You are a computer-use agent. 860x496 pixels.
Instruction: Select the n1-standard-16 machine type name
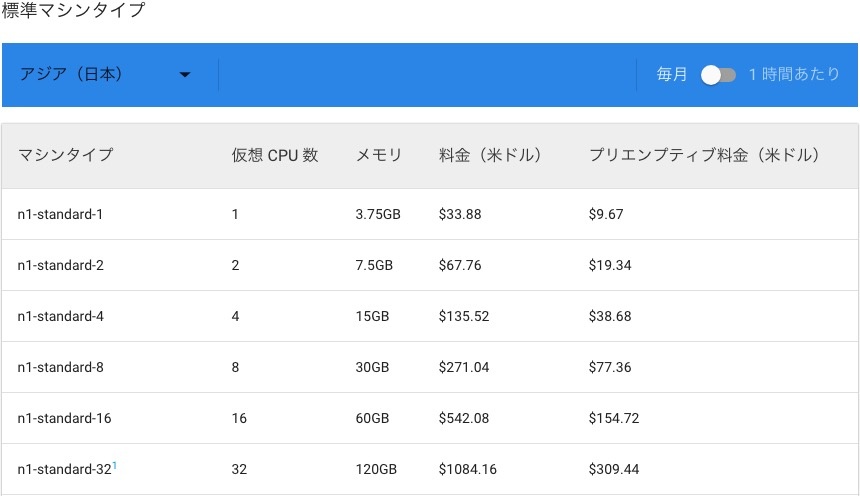[x=65, y=418]
